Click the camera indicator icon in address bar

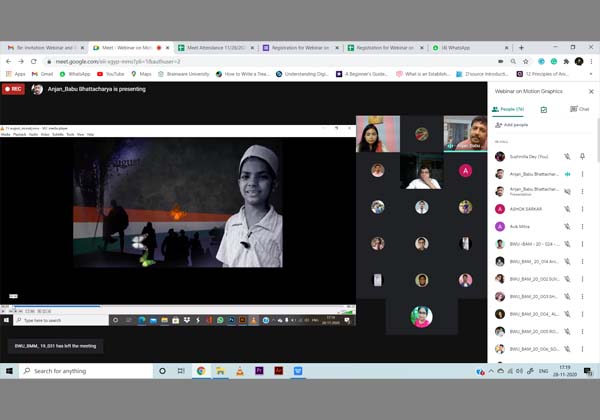501,61
